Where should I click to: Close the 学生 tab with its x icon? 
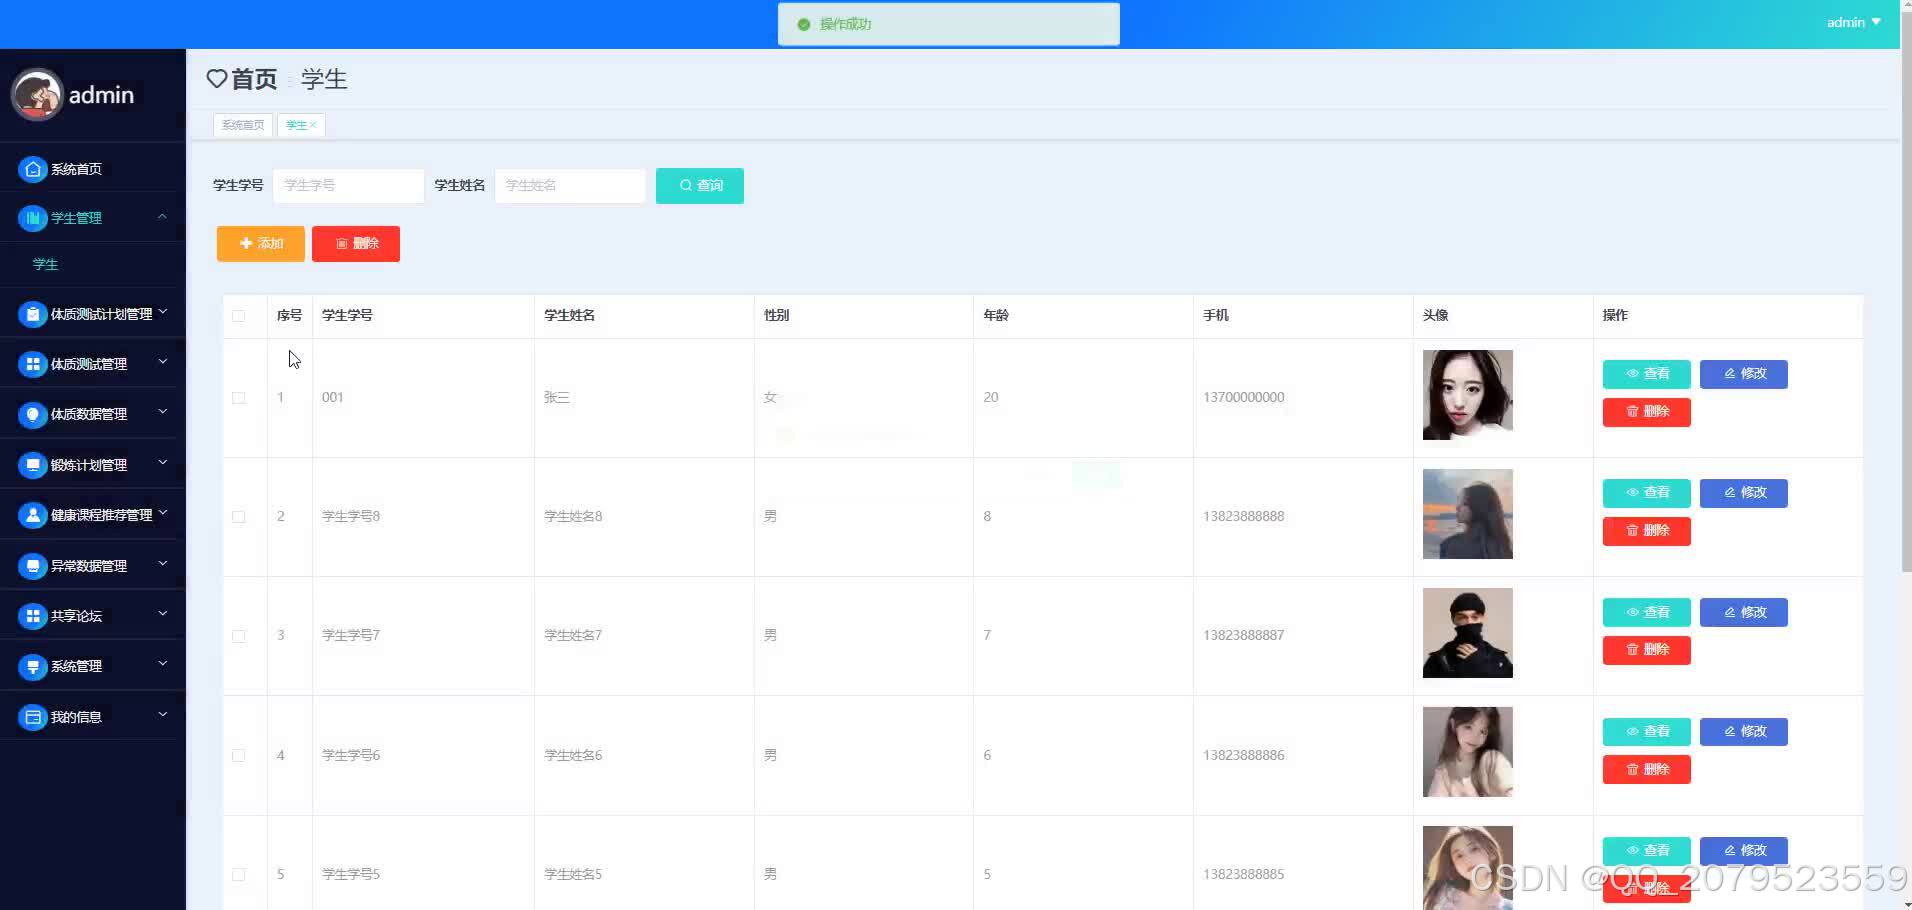313,125
